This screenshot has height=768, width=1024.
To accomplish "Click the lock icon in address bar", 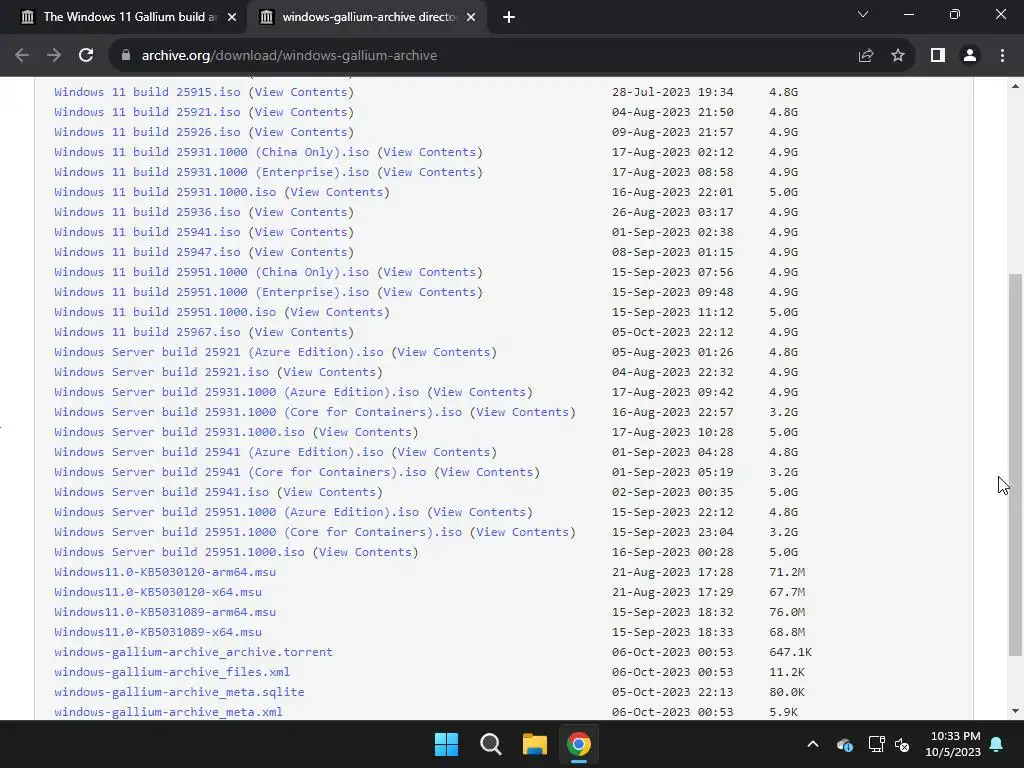I will [126, 56].
